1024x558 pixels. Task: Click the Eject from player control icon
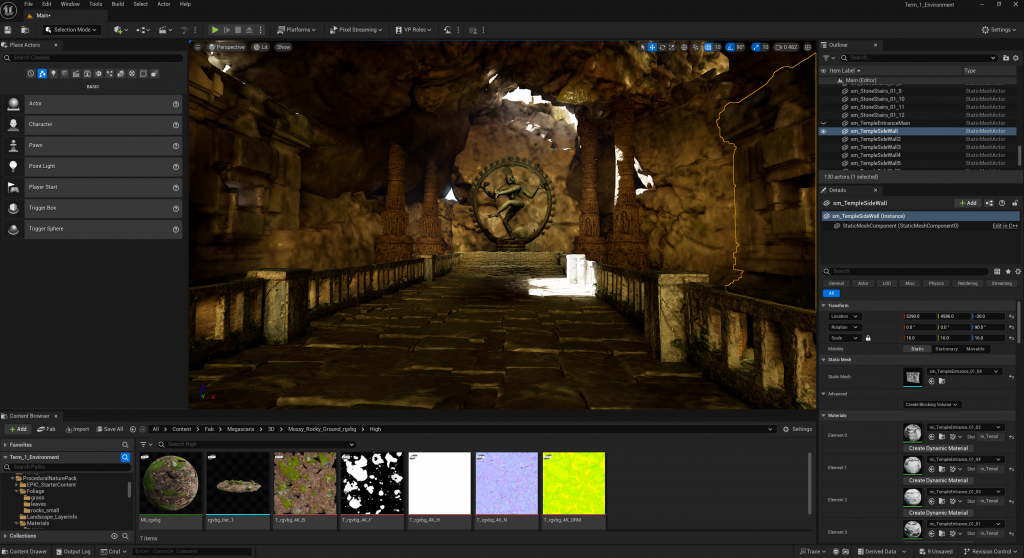pos(249,29)
